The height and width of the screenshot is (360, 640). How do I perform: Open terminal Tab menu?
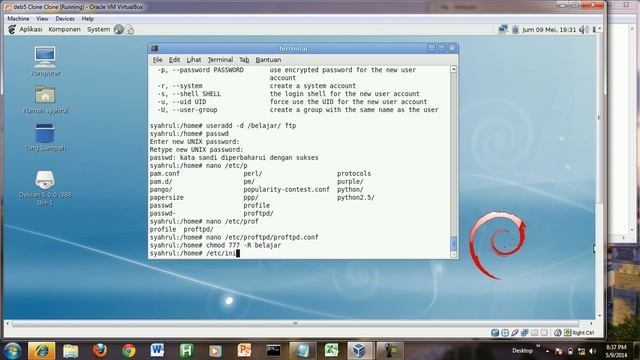tap(244, 60)
